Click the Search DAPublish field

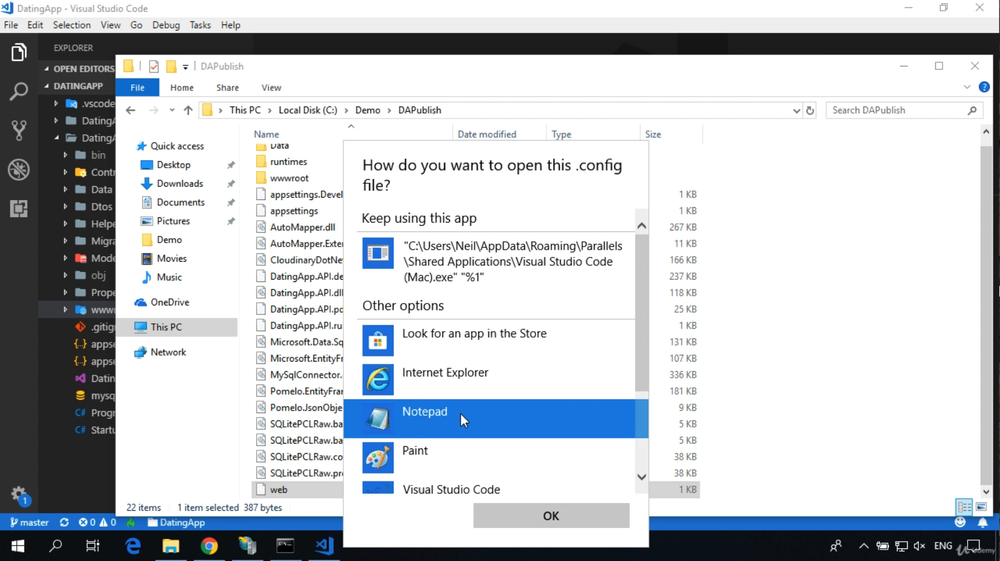point(904,110)
